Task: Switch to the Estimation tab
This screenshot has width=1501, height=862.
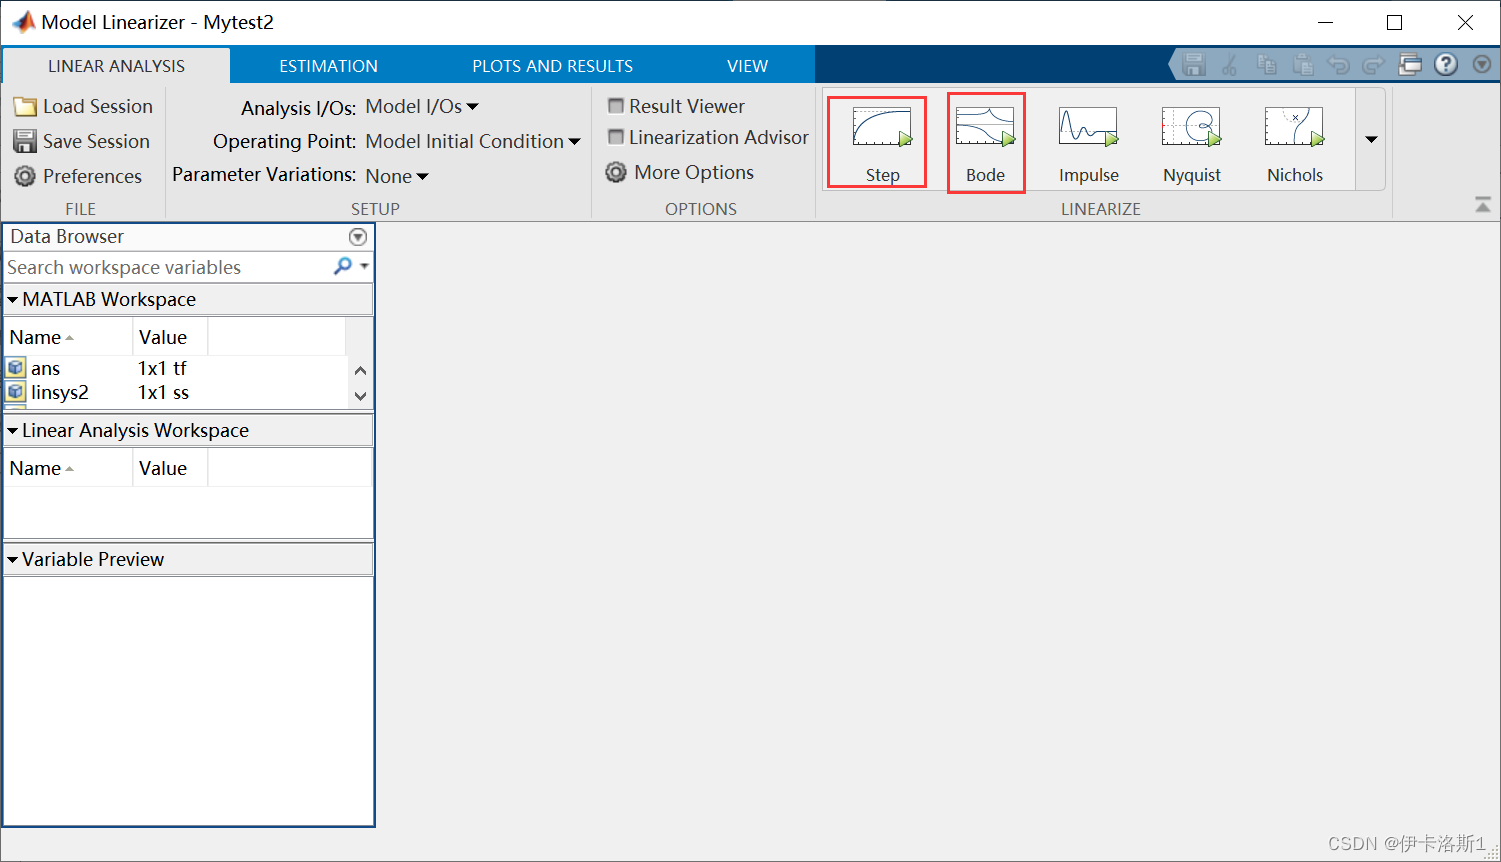Action: click(328, 66)
